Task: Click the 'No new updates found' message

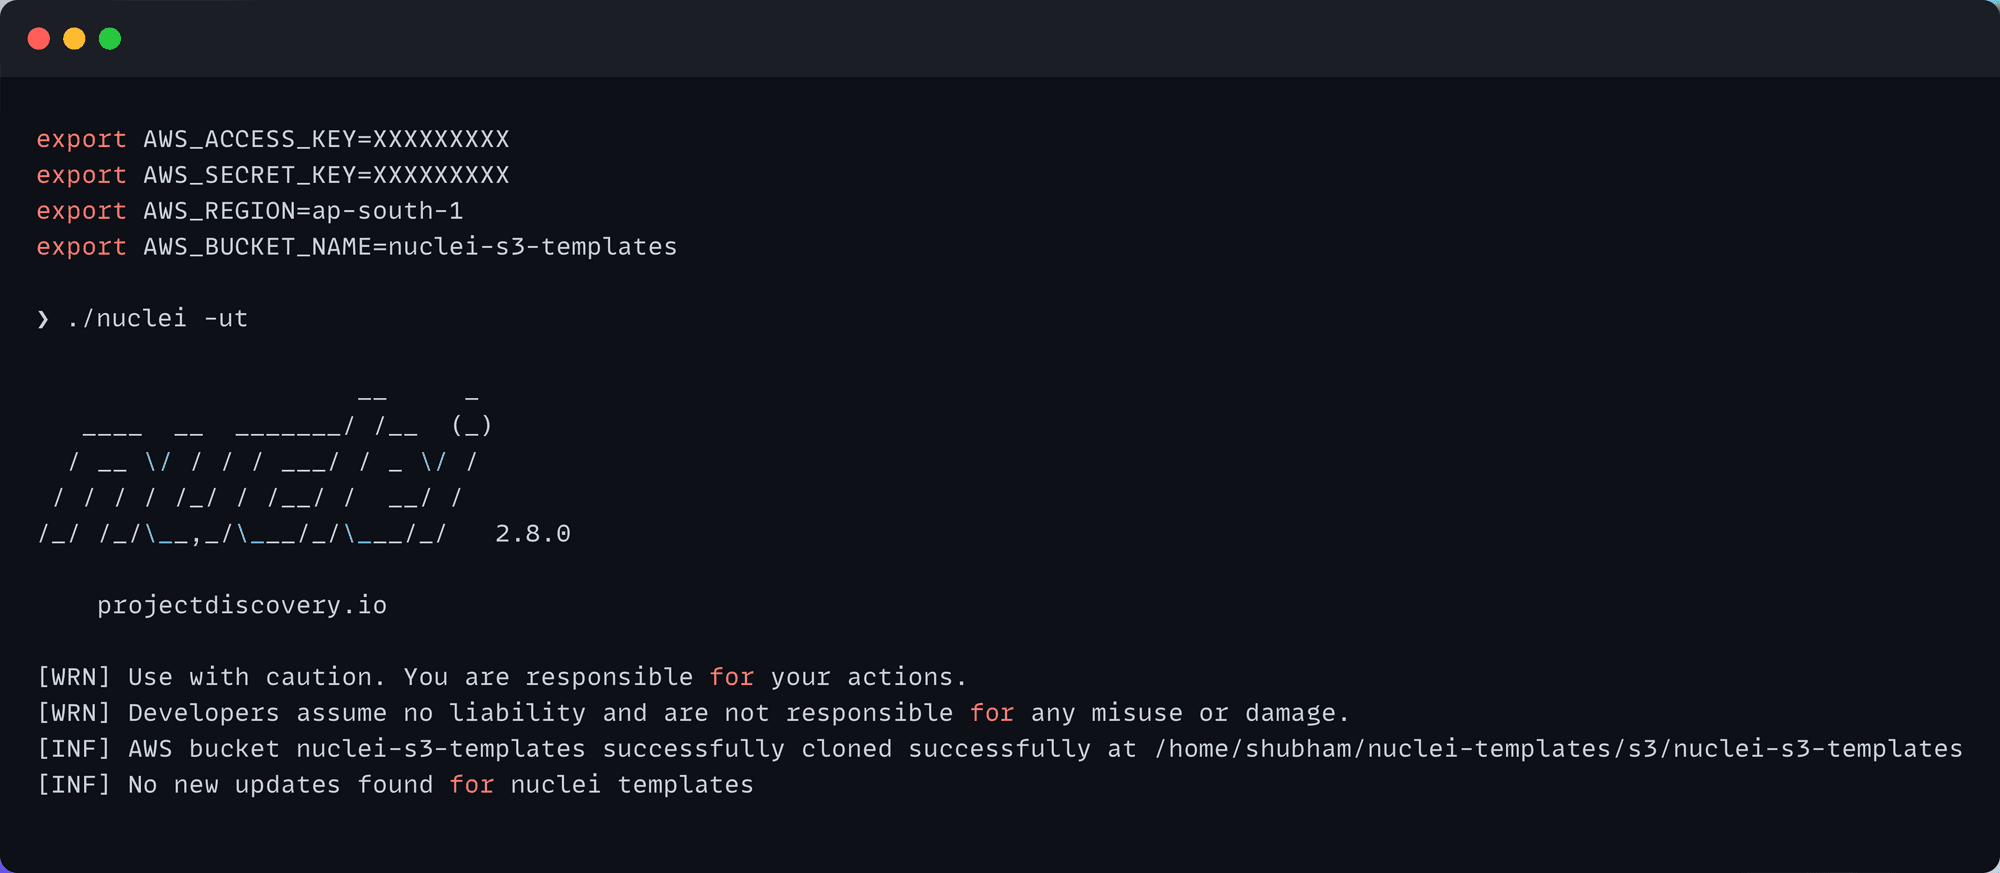Action: pos(281,786)
